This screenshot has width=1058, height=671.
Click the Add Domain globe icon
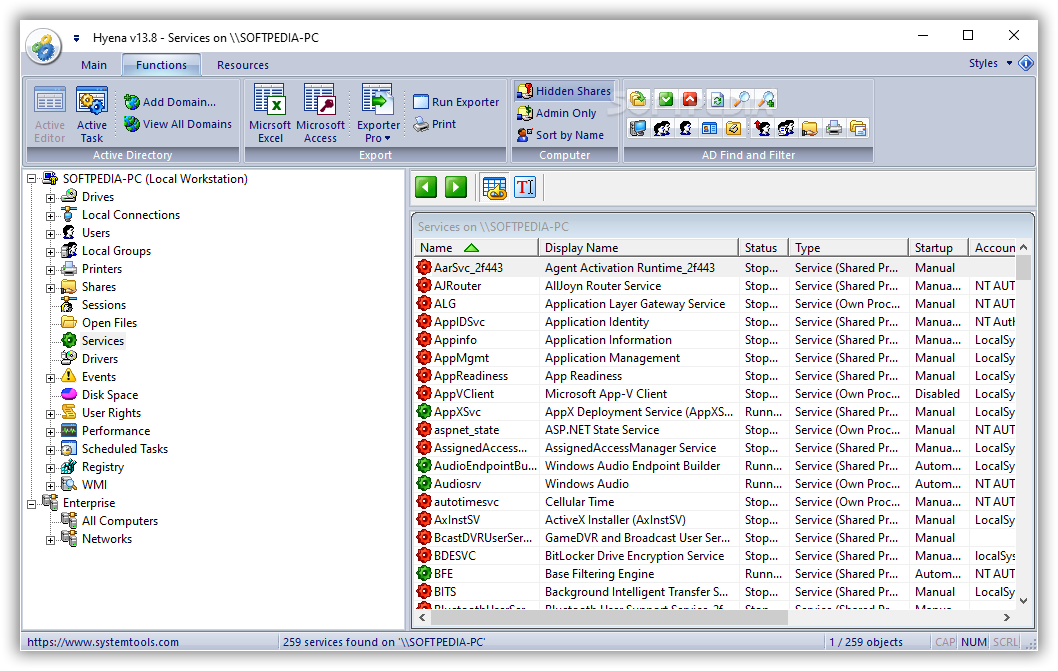point(132,102)
